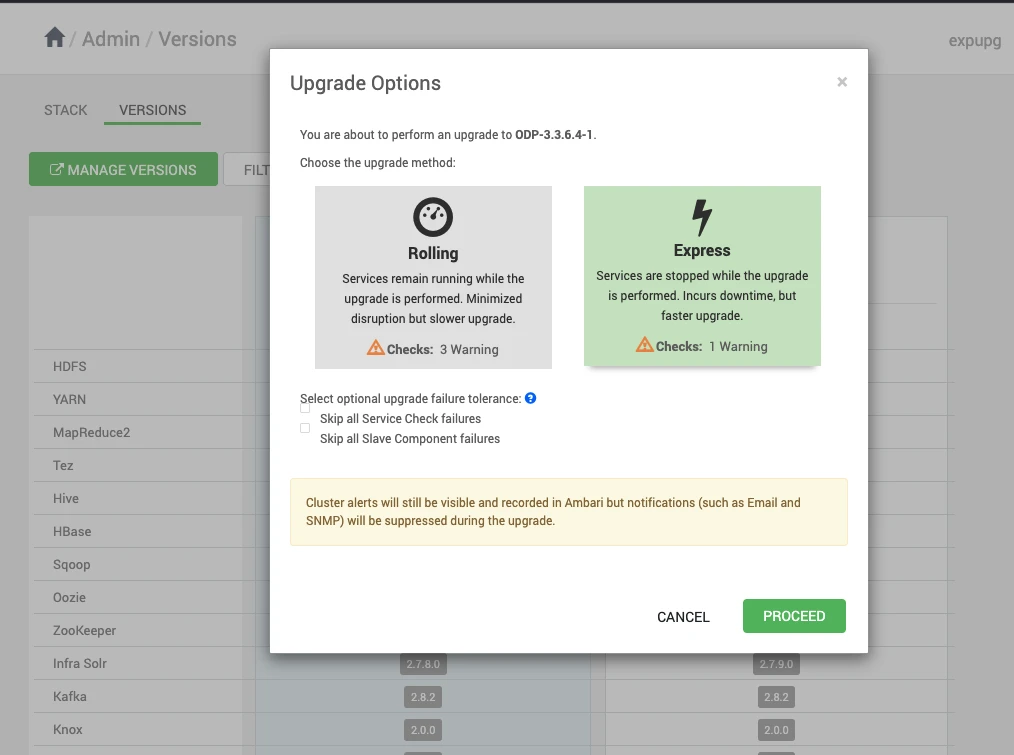Click the YARN service row
The height and width of the screenshot is (755, 1014).
tap(138, 399)
